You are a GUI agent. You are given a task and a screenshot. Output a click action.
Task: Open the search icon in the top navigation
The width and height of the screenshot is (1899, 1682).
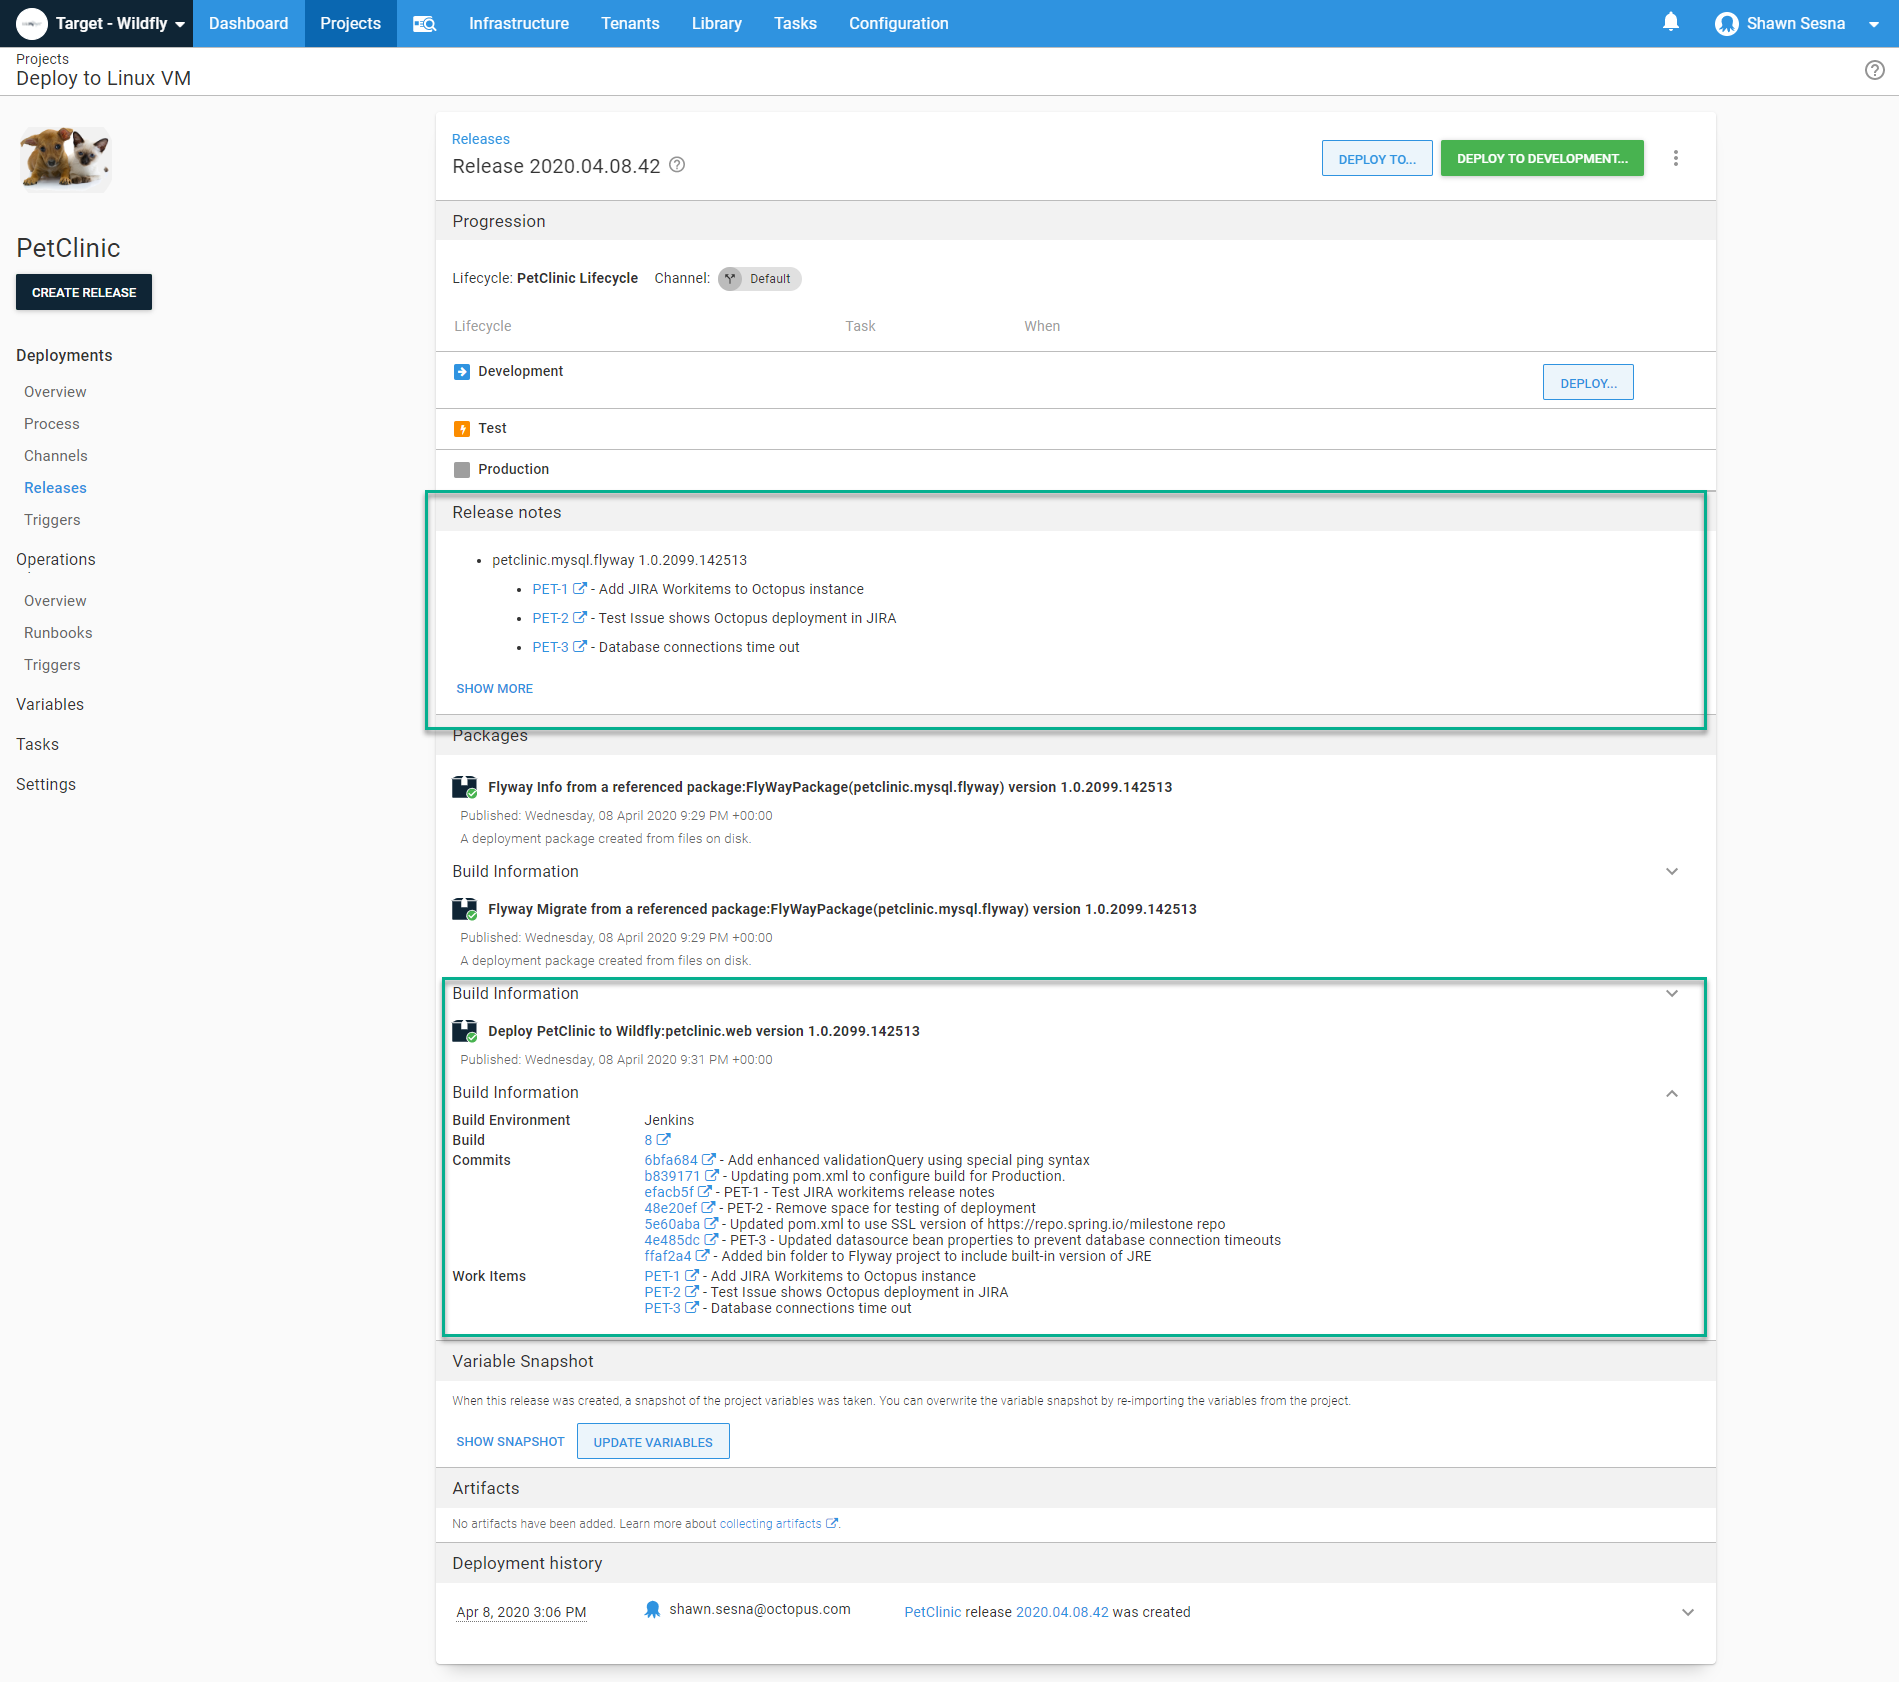(x=424, y=23)
